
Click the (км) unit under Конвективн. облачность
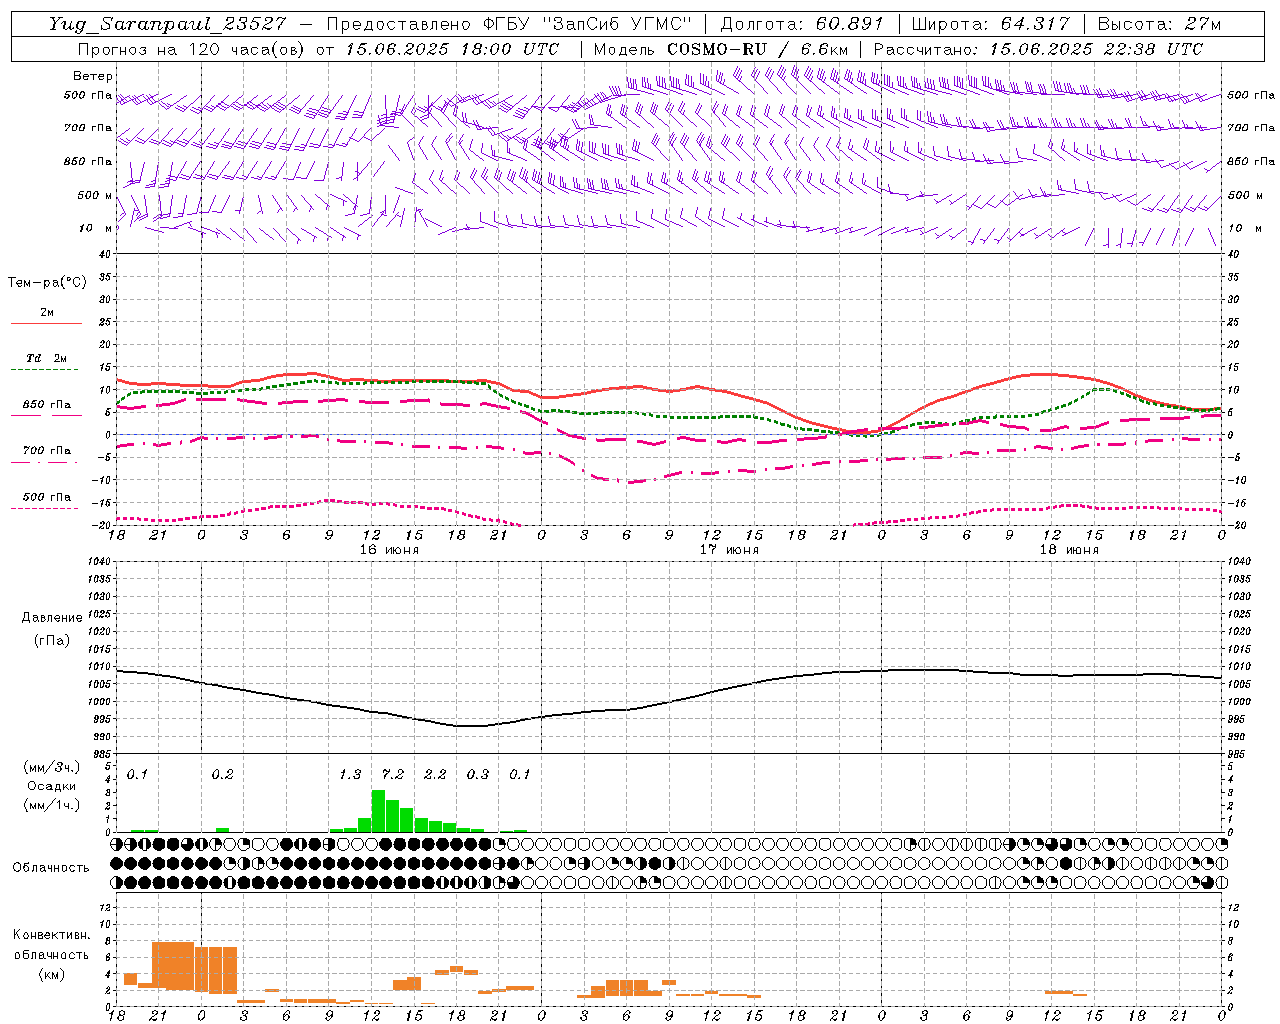coord(51,974)
